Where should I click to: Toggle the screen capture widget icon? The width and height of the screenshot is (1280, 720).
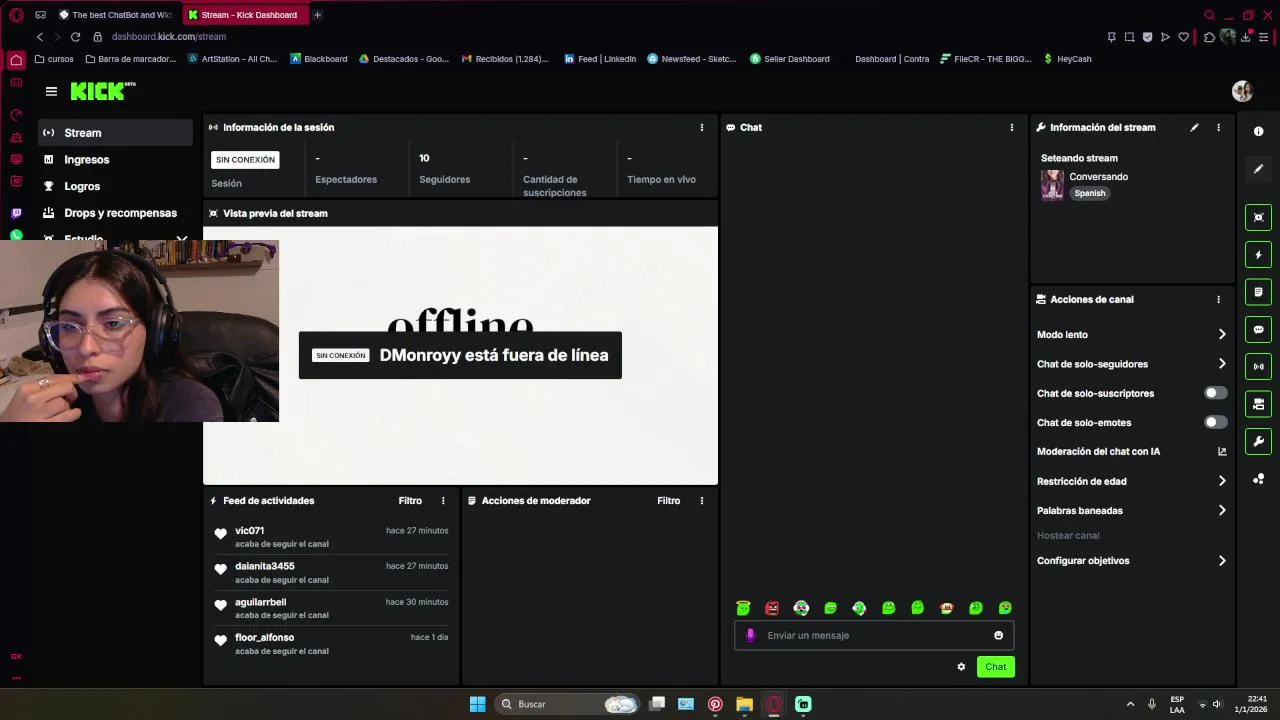(x=1258, y=217)
